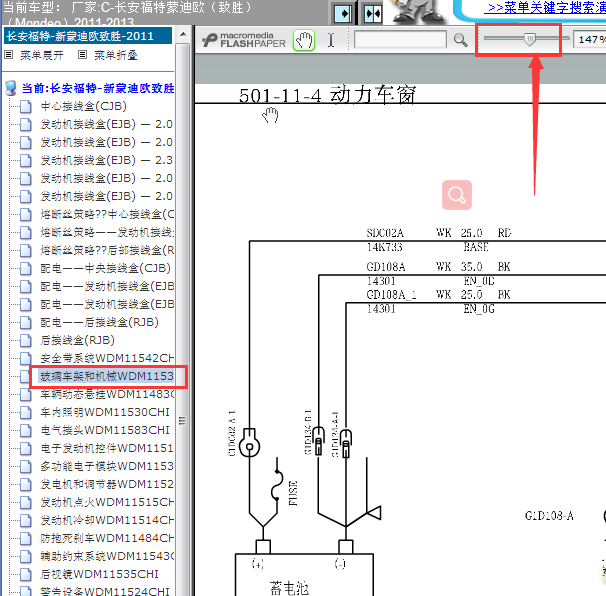
Task: Open 后接线盒(RJB) entry
Action: coord(77,341)
